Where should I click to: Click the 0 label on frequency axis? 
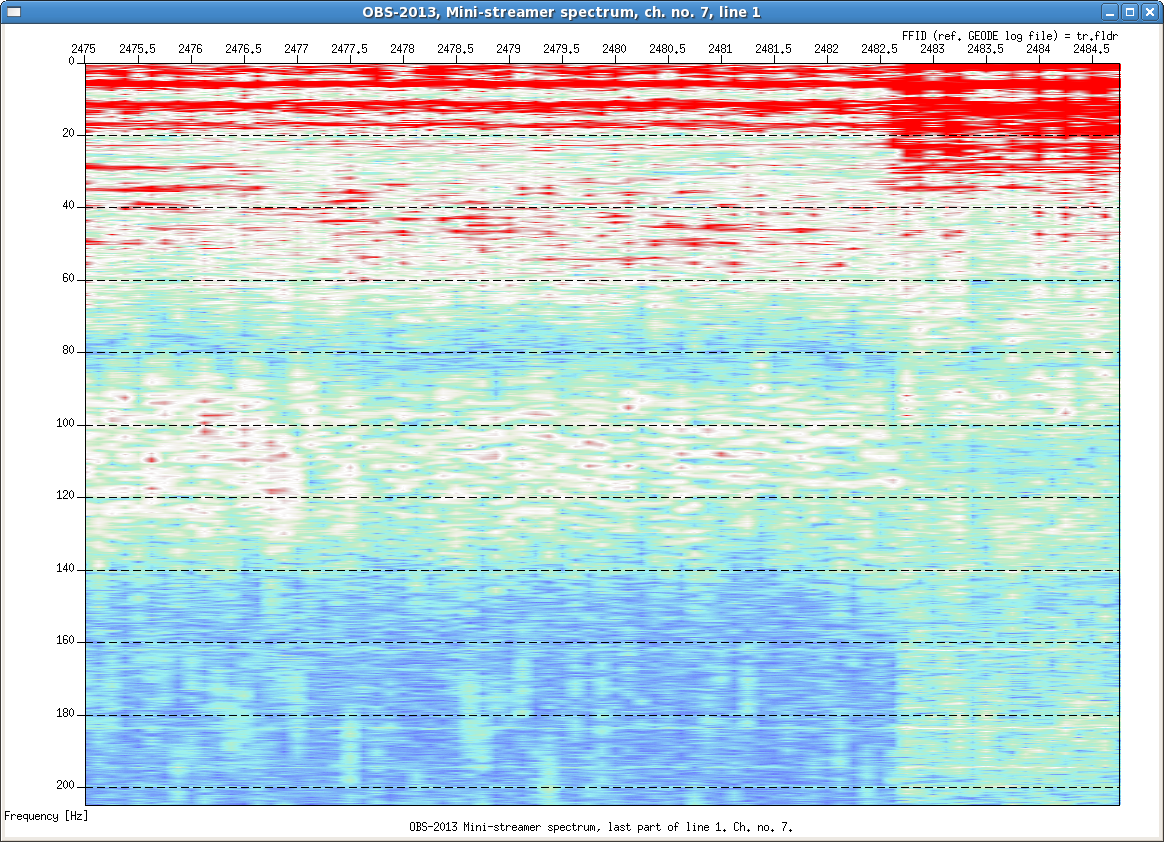(71, 61)
